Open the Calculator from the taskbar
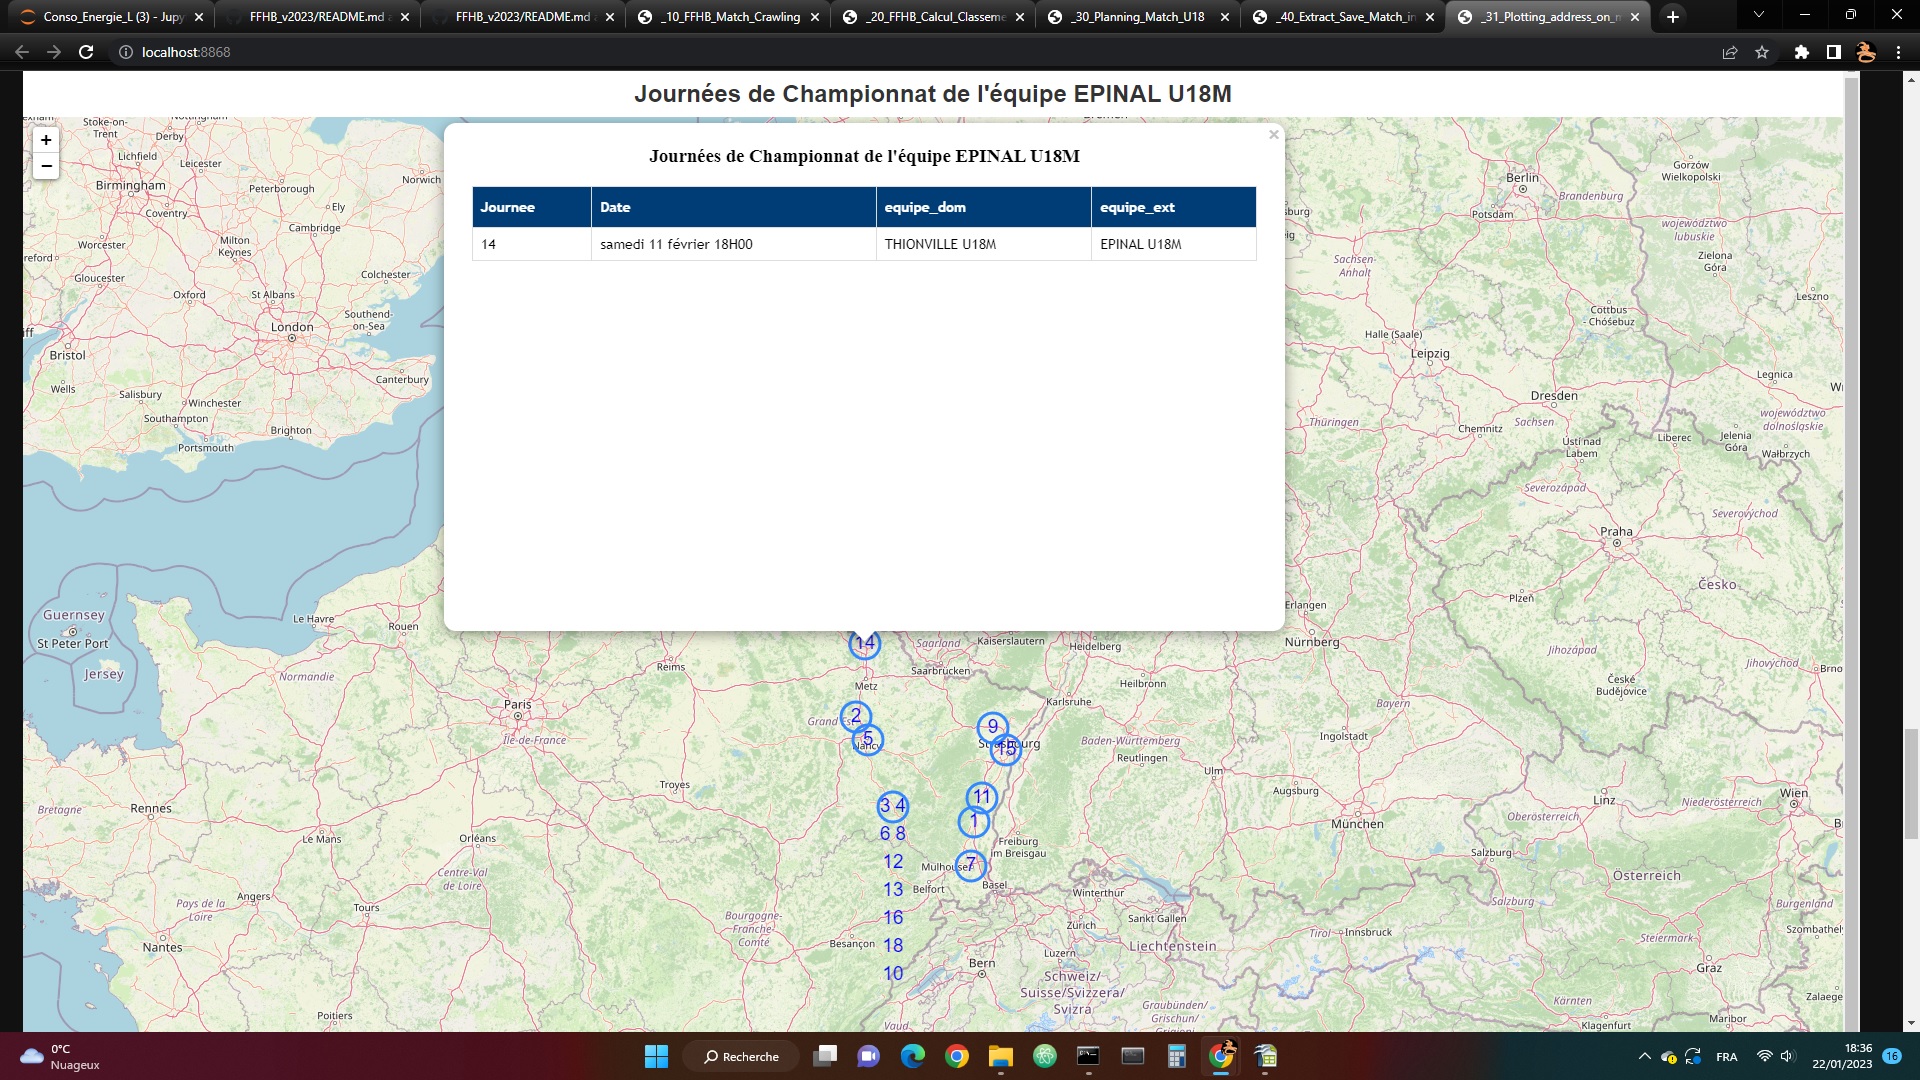Screen dimensions: 1920x1080 pos(1175,1056)
